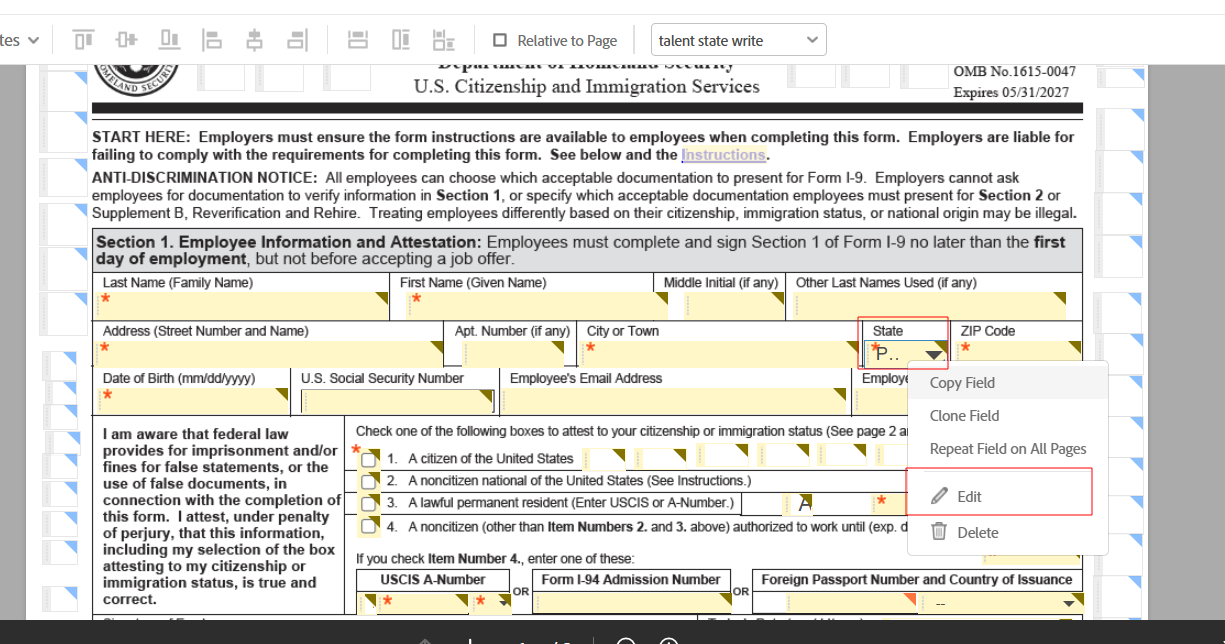Screen dimensions: 1225x644
Task: Click the match width icon
Action: 358,40
